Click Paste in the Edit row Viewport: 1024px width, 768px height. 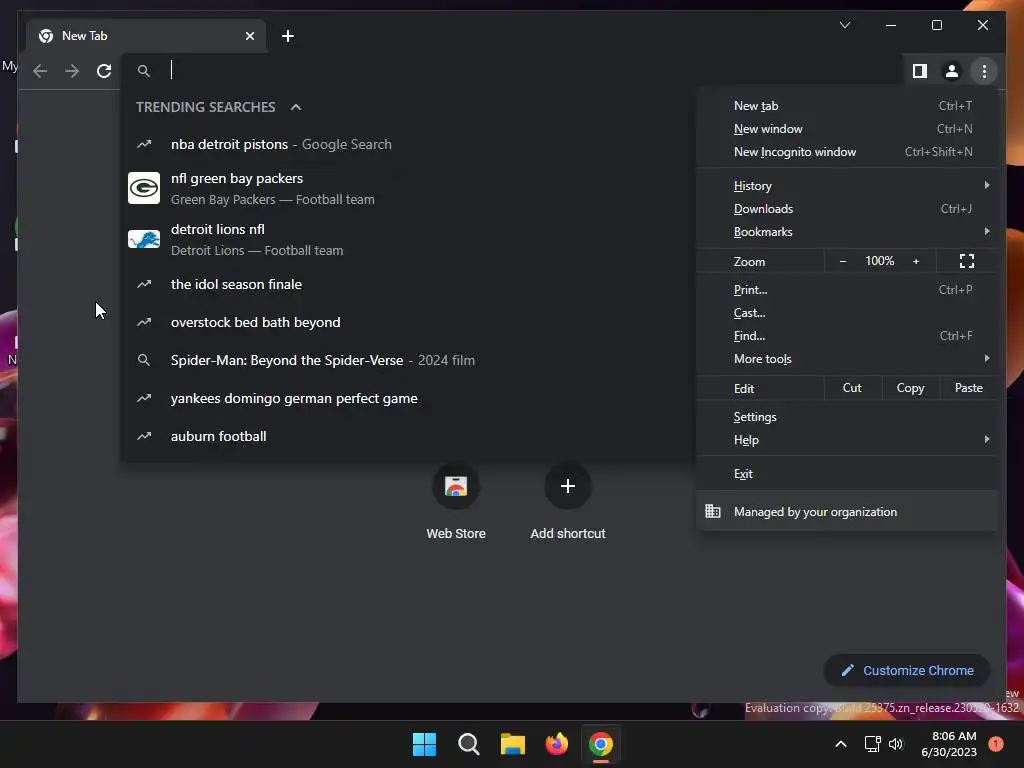tap(968, 388)
